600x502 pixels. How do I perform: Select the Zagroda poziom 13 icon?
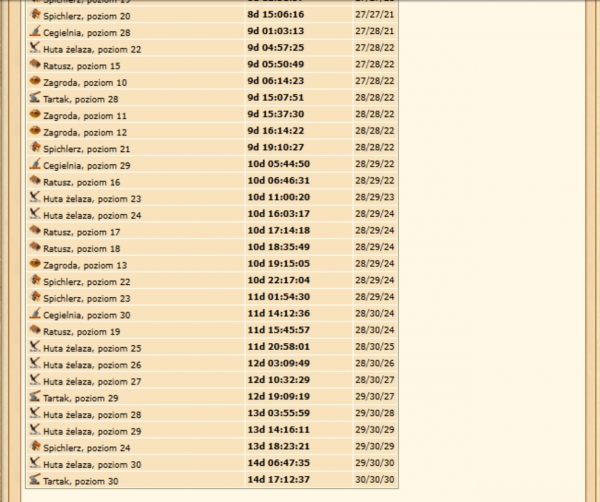tap(35, 264)
